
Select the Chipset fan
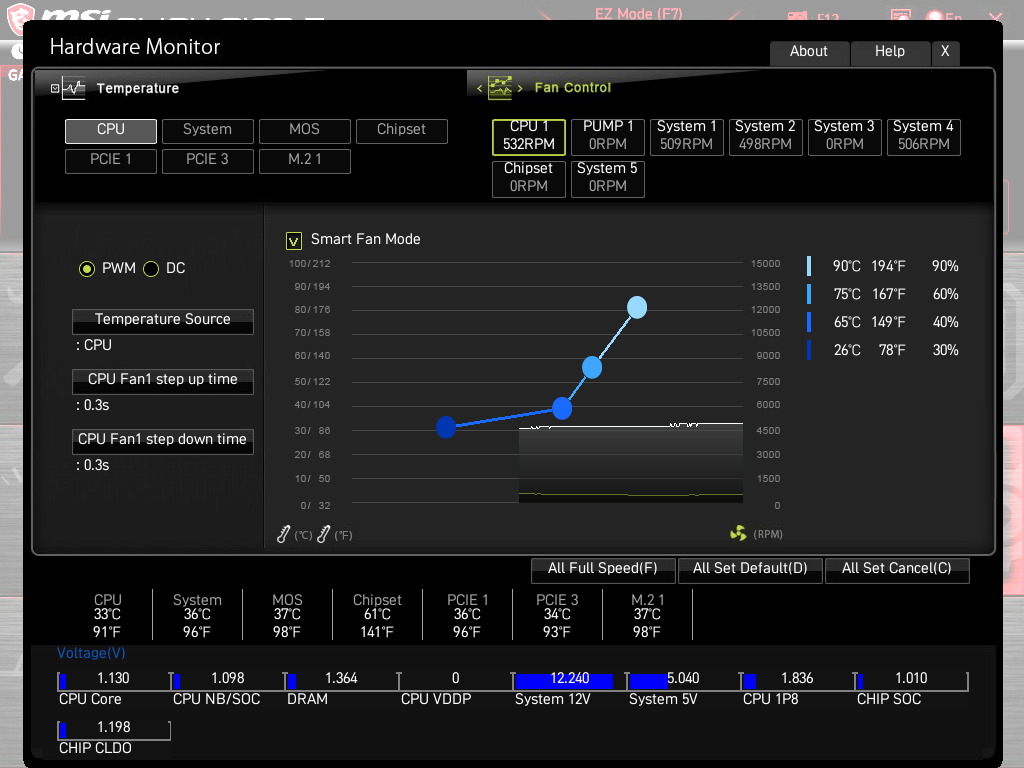click(528, 178)
